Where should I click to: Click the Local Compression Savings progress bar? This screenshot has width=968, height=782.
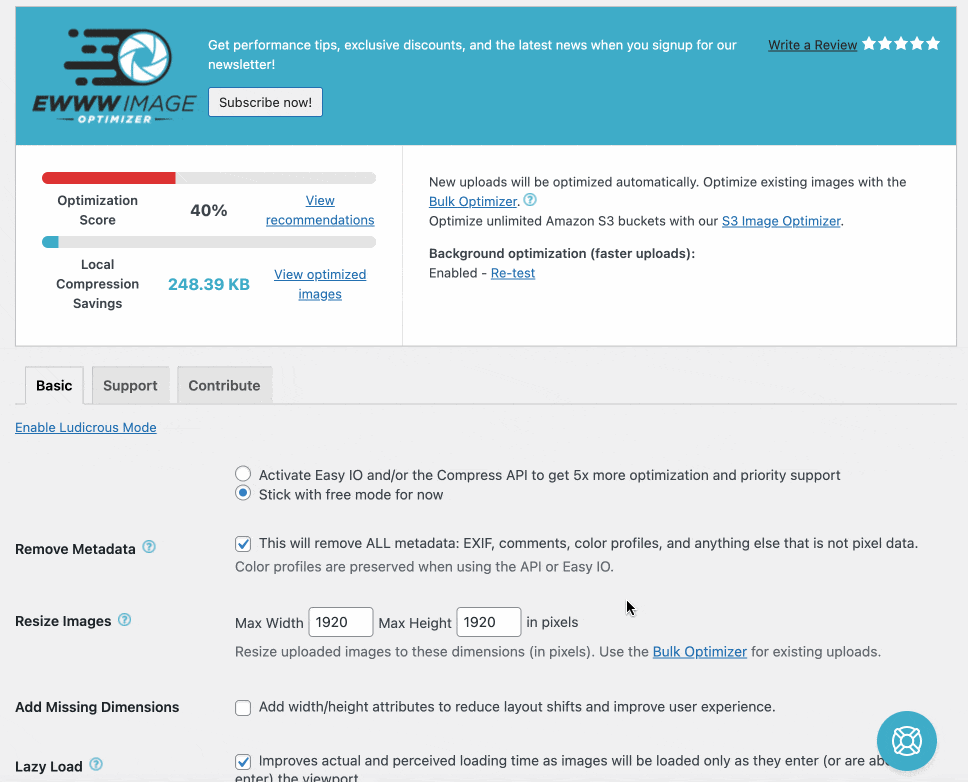point(209,242)
